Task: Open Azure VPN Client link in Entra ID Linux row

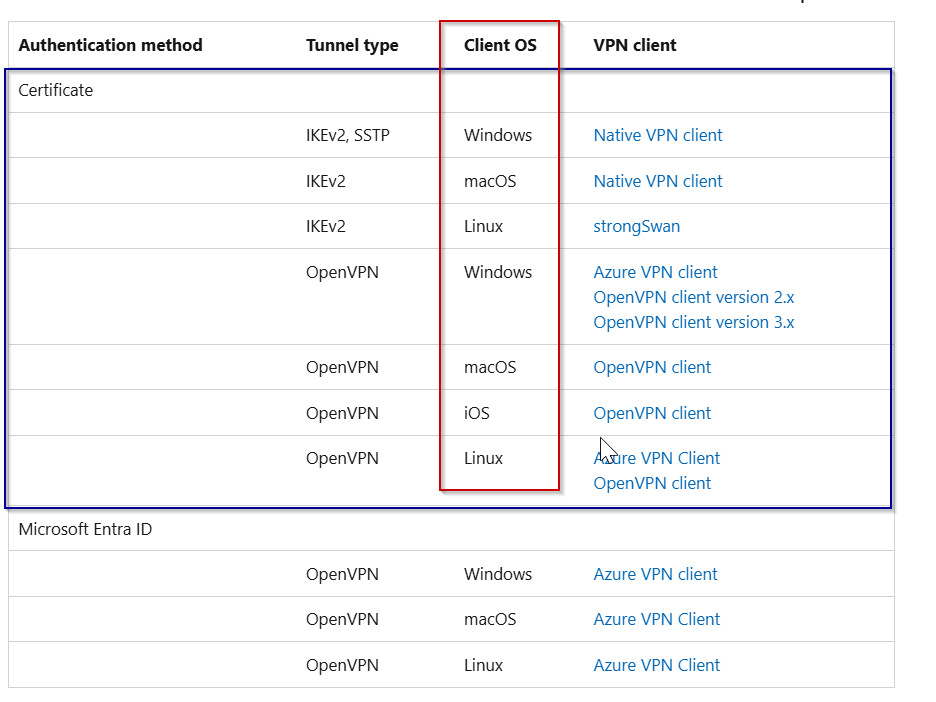Action: (x=657, y=666)
